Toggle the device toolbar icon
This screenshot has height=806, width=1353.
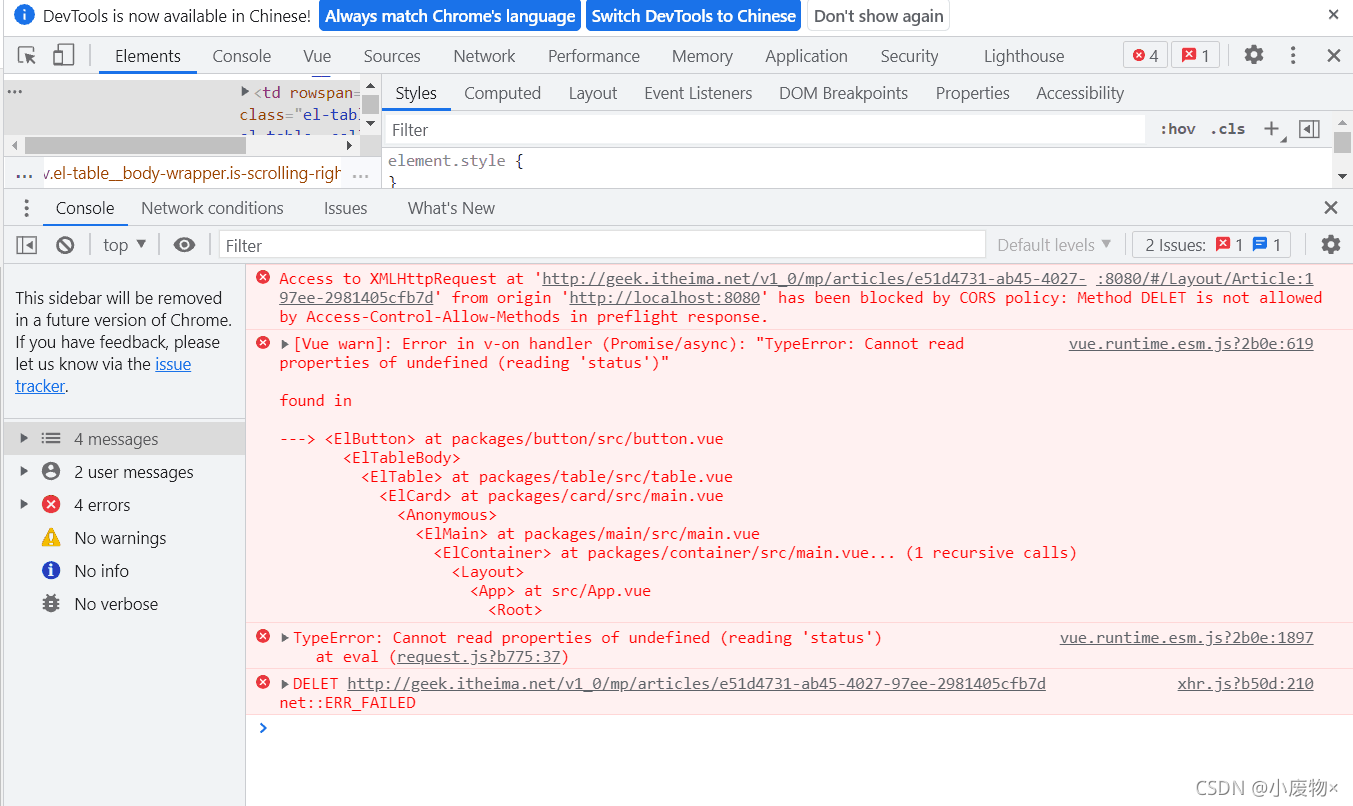(x=63, y=56)
